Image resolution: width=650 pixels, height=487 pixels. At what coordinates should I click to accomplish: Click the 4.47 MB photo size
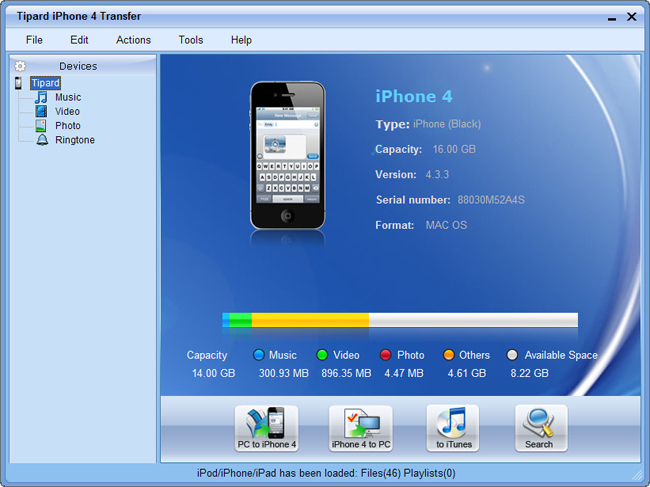pos(404,373)
